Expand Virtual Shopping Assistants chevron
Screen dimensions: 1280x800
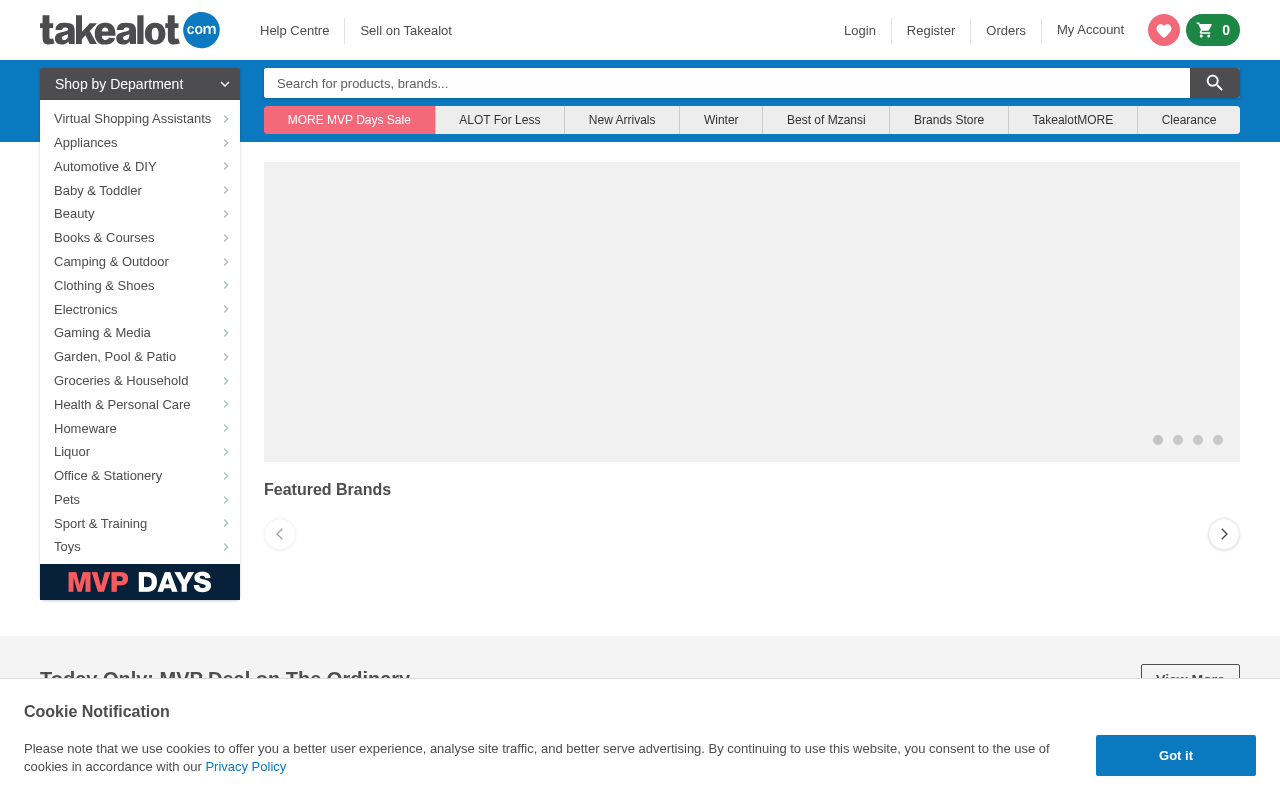[x=226, y=119]
